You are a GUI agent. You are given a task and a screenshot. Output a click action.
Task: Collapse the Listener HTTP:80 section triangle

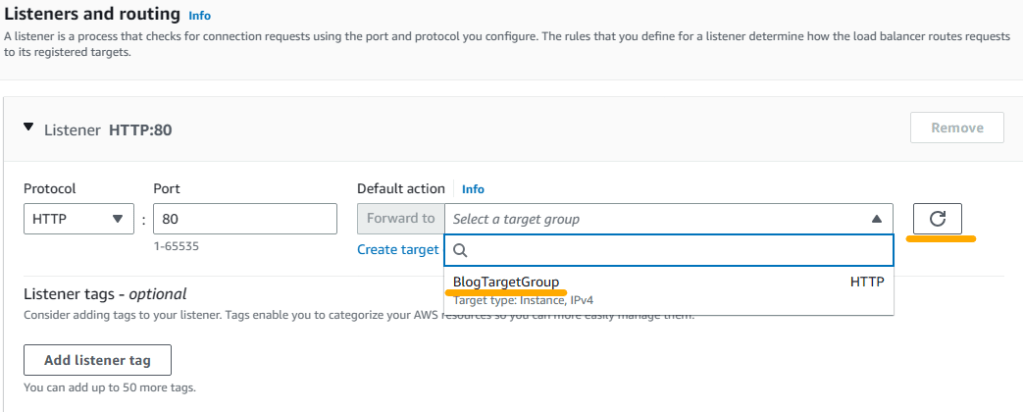(29, 129)
